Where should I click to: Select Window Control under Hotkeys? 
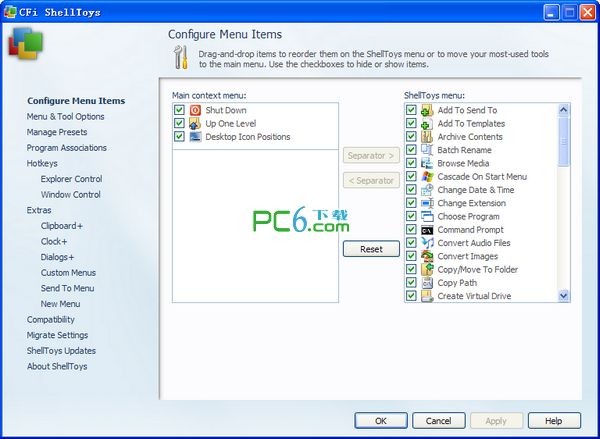70,195
